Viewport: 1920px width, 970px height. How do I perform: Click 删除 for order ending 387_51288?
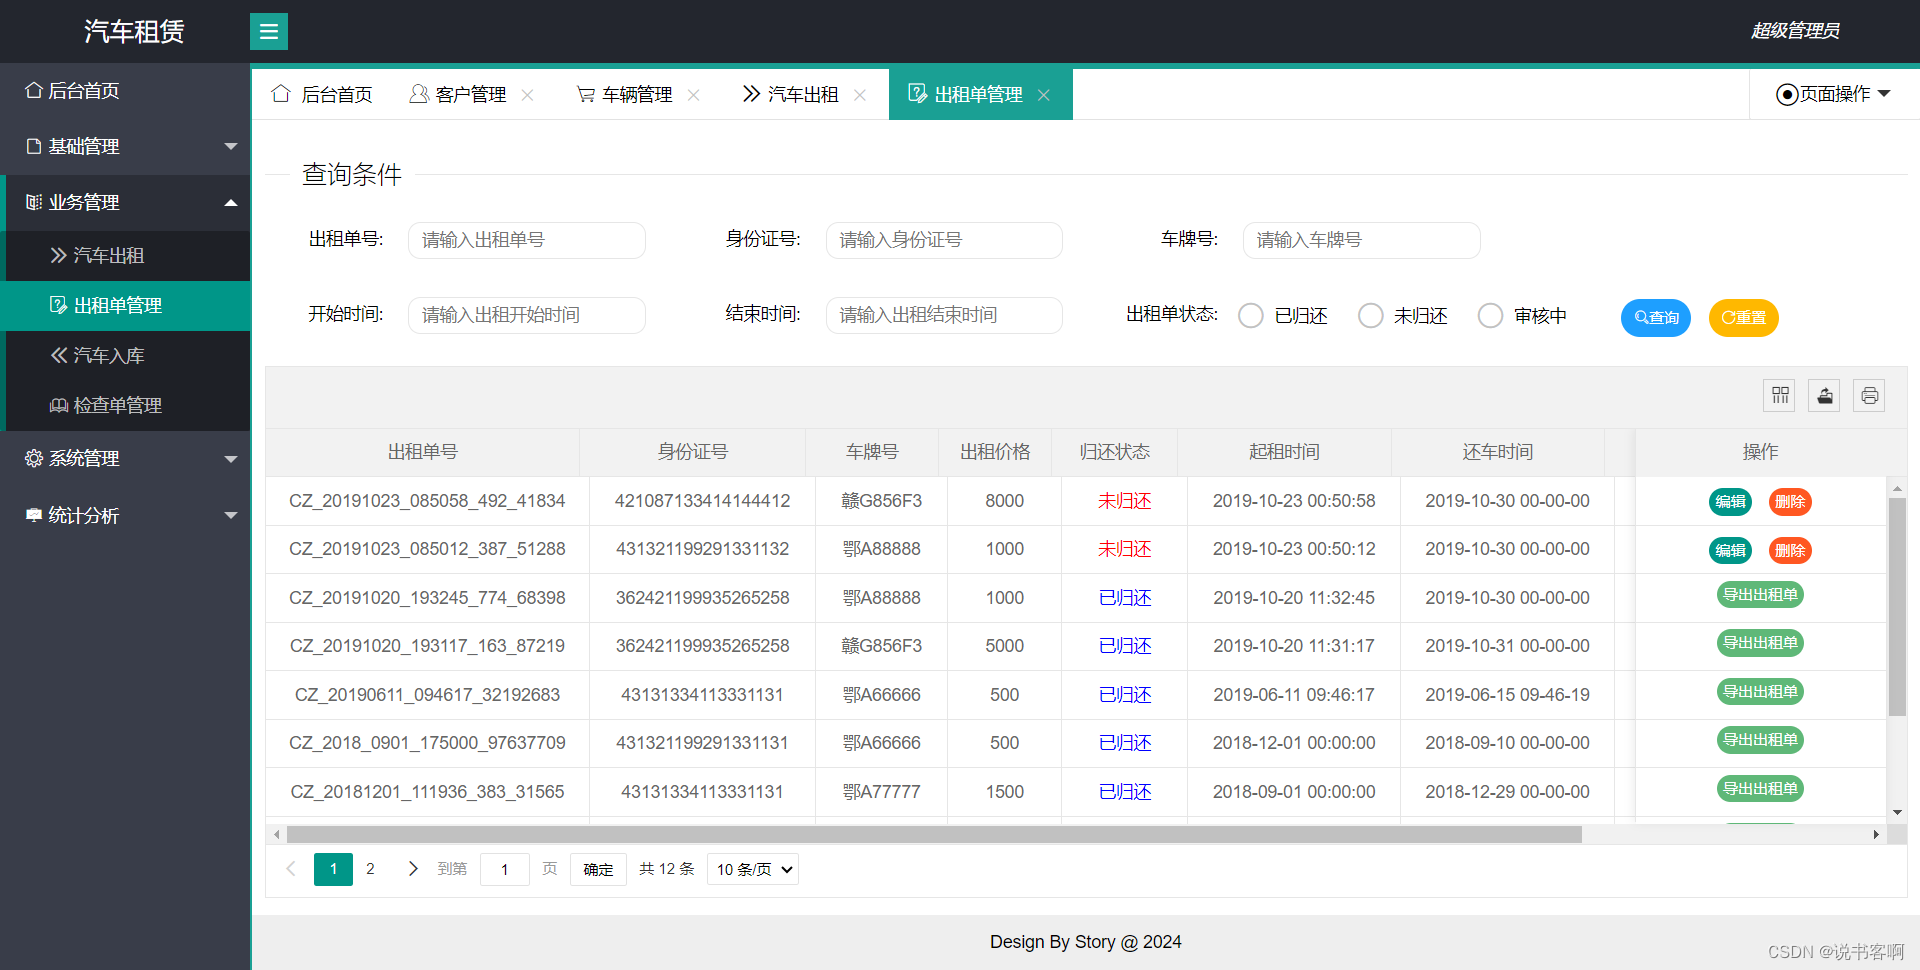point(1790,551)
